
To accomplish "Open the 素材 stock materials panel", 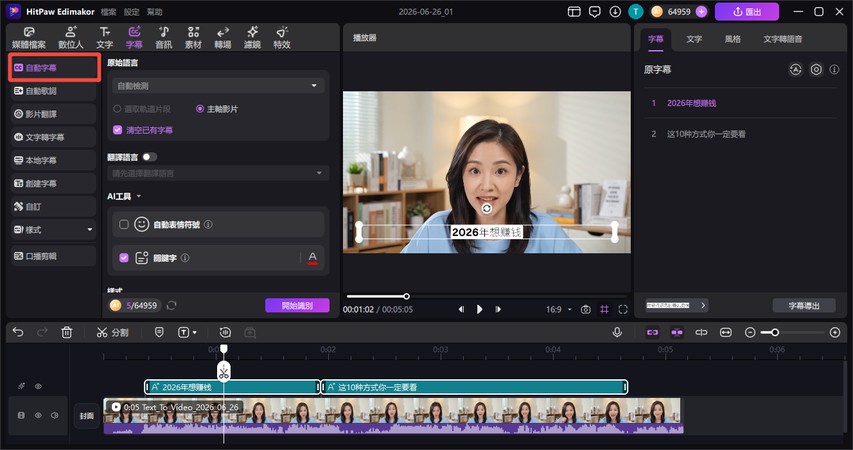I will click(193, 38).
